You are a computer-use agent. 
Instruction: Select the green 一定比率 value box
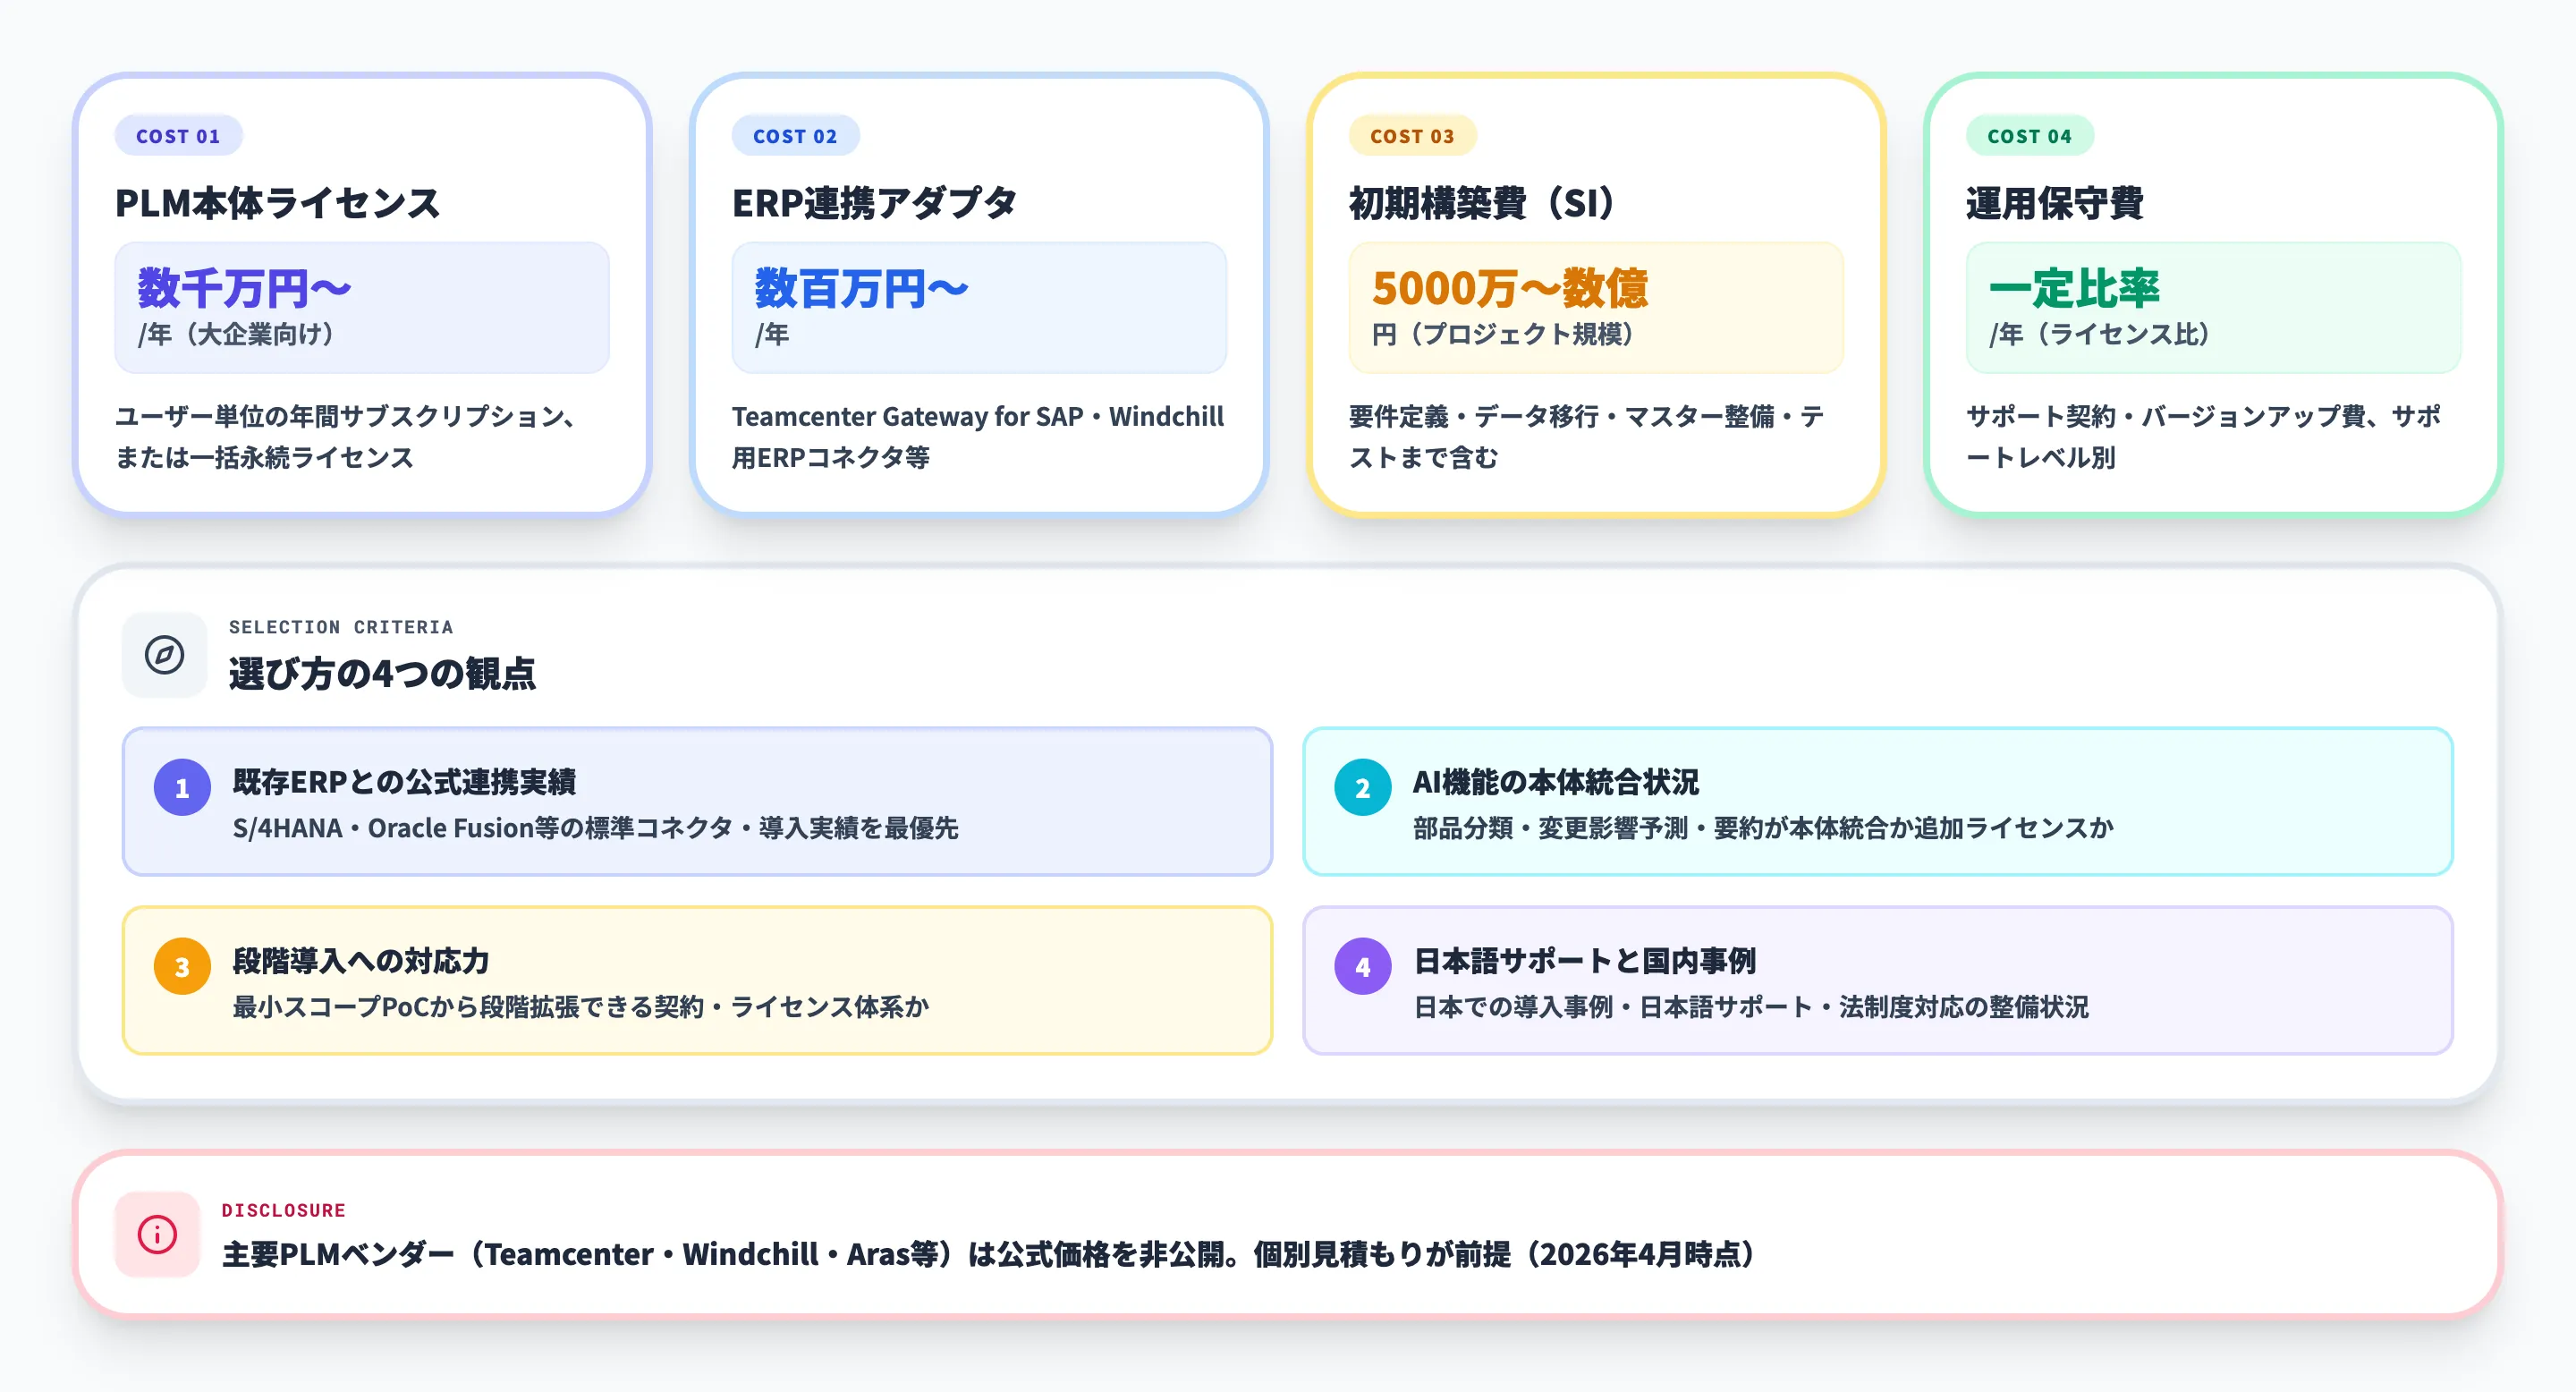(2212, 306)
